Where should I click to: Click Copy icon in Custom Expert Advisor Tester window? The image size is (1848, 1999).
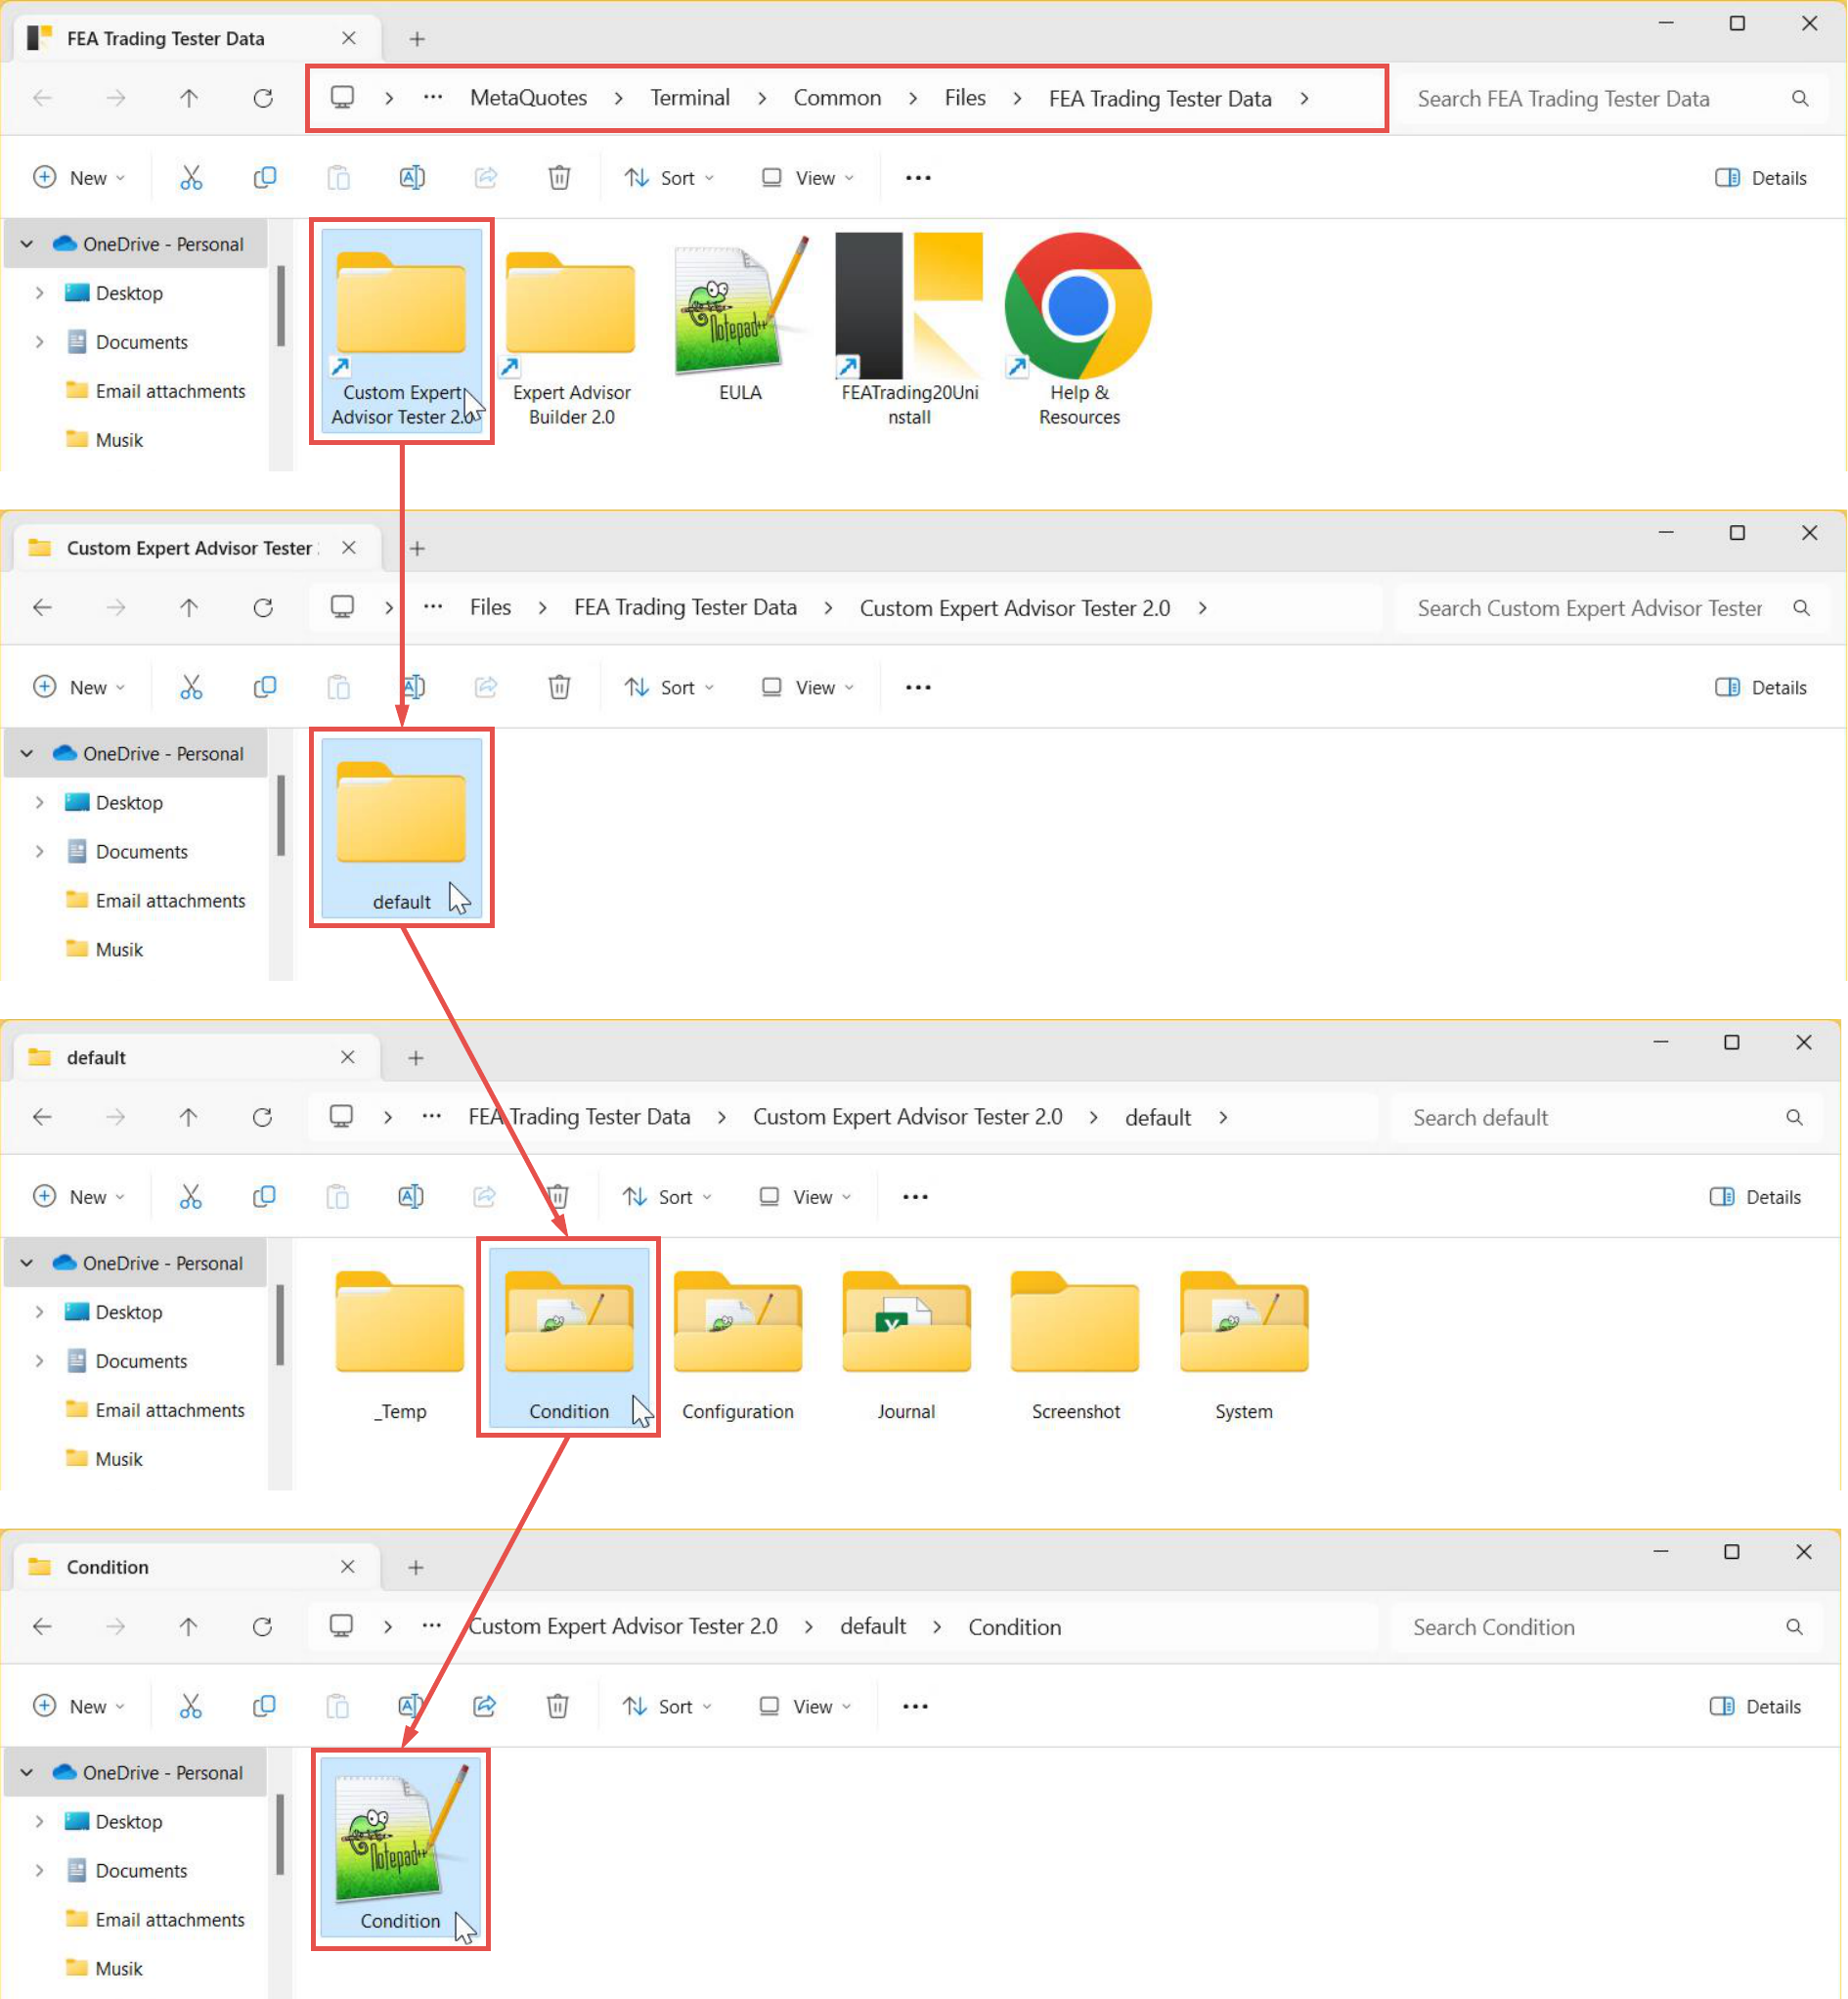pos(265,687)
